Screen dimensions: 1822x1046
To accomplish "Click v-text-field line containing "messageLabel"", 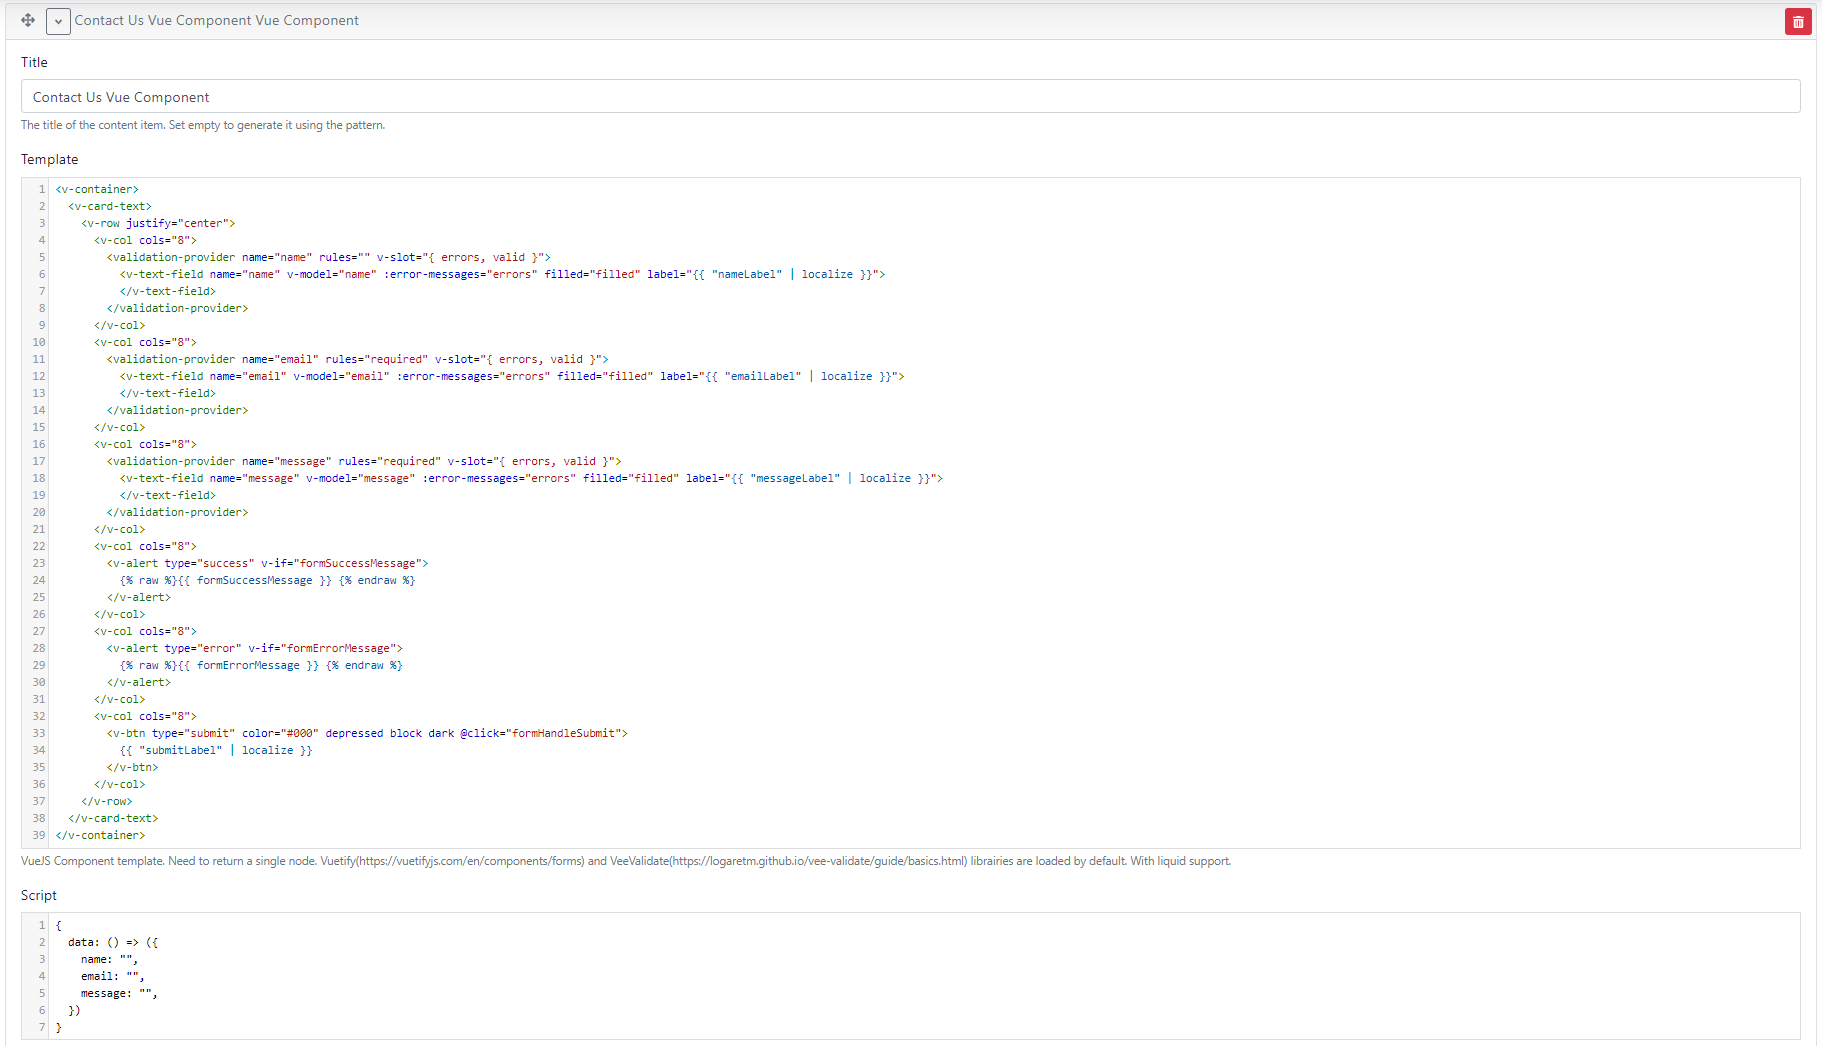I will tap(531, 478).
